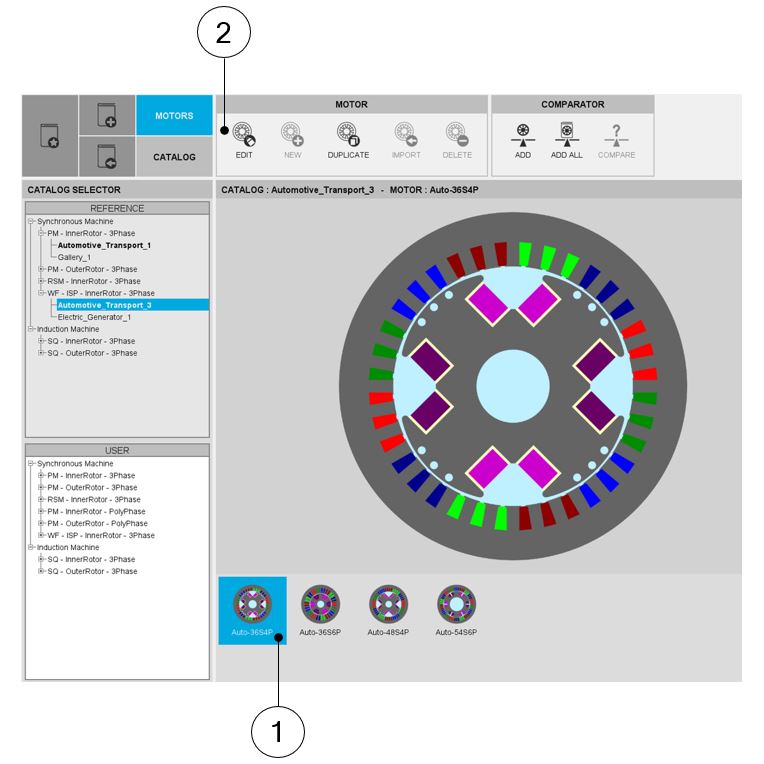The height and width of the screenshot is (764, 764).
Task: Collapse Induction Machine in USER tree
Action: click(x=31, y=547)
